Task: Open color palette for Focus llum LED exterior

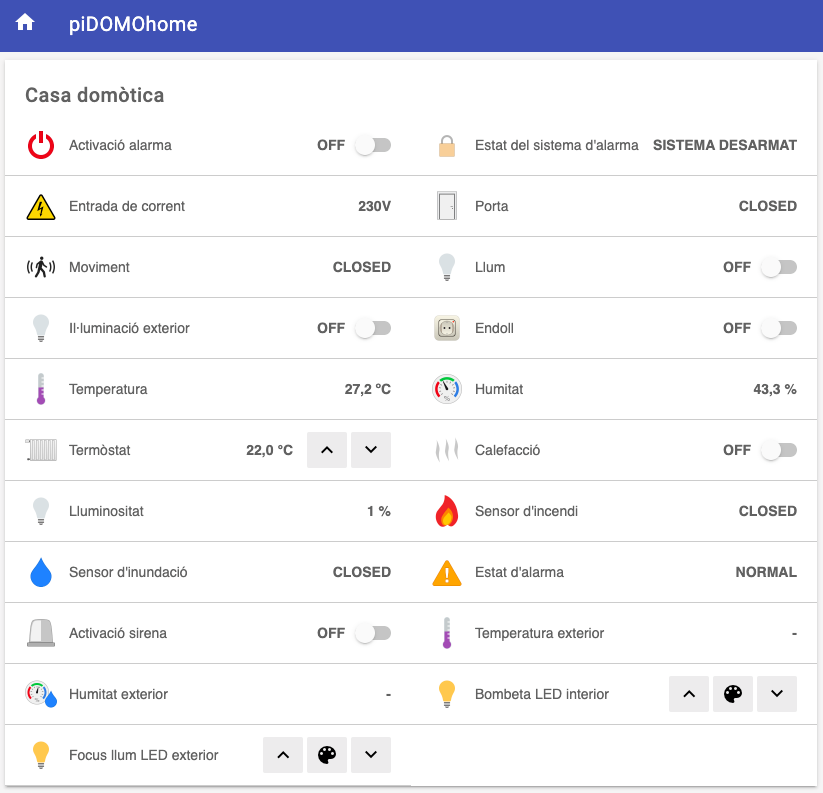Action: (327, 756)
